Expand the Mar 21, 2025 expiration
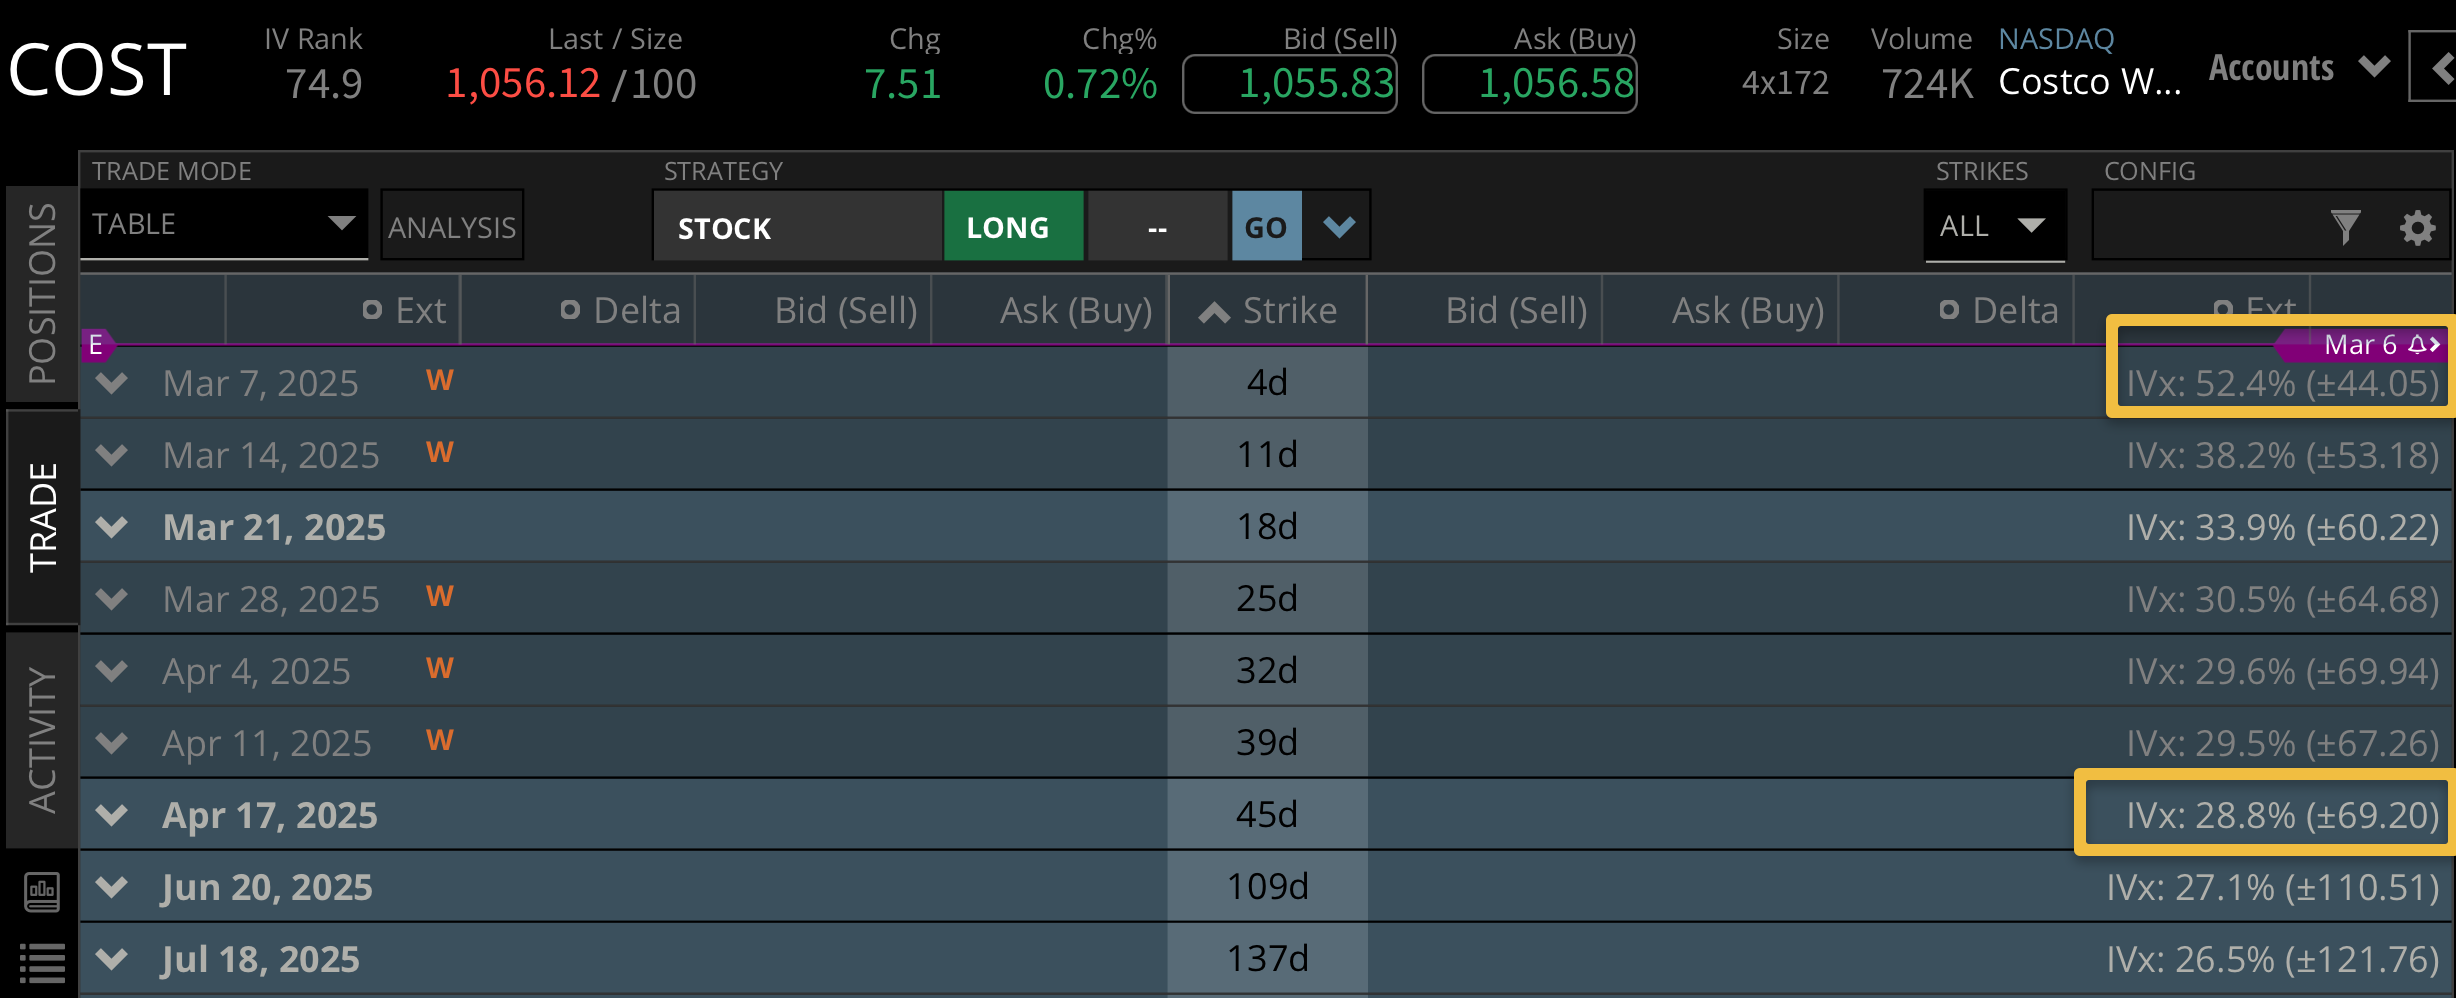 (x=112, y=527)
